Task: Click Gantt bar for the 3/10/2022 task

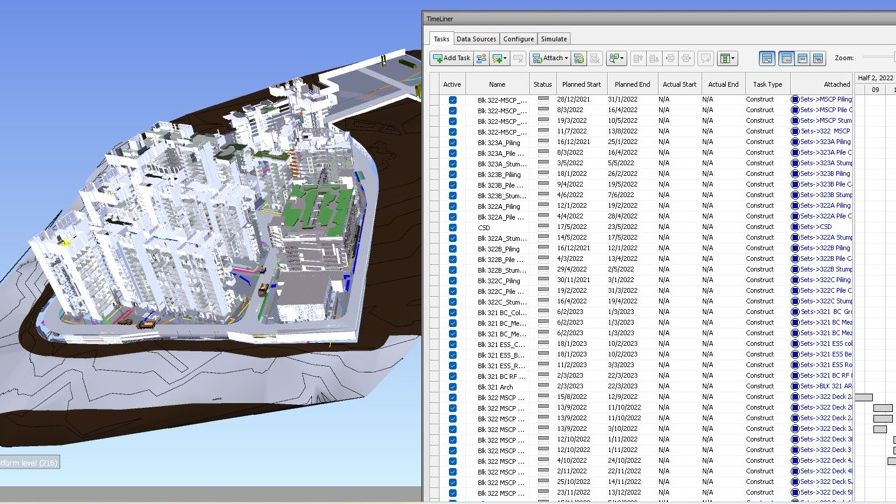Action: pyautogui.click(x=880, y=429)
